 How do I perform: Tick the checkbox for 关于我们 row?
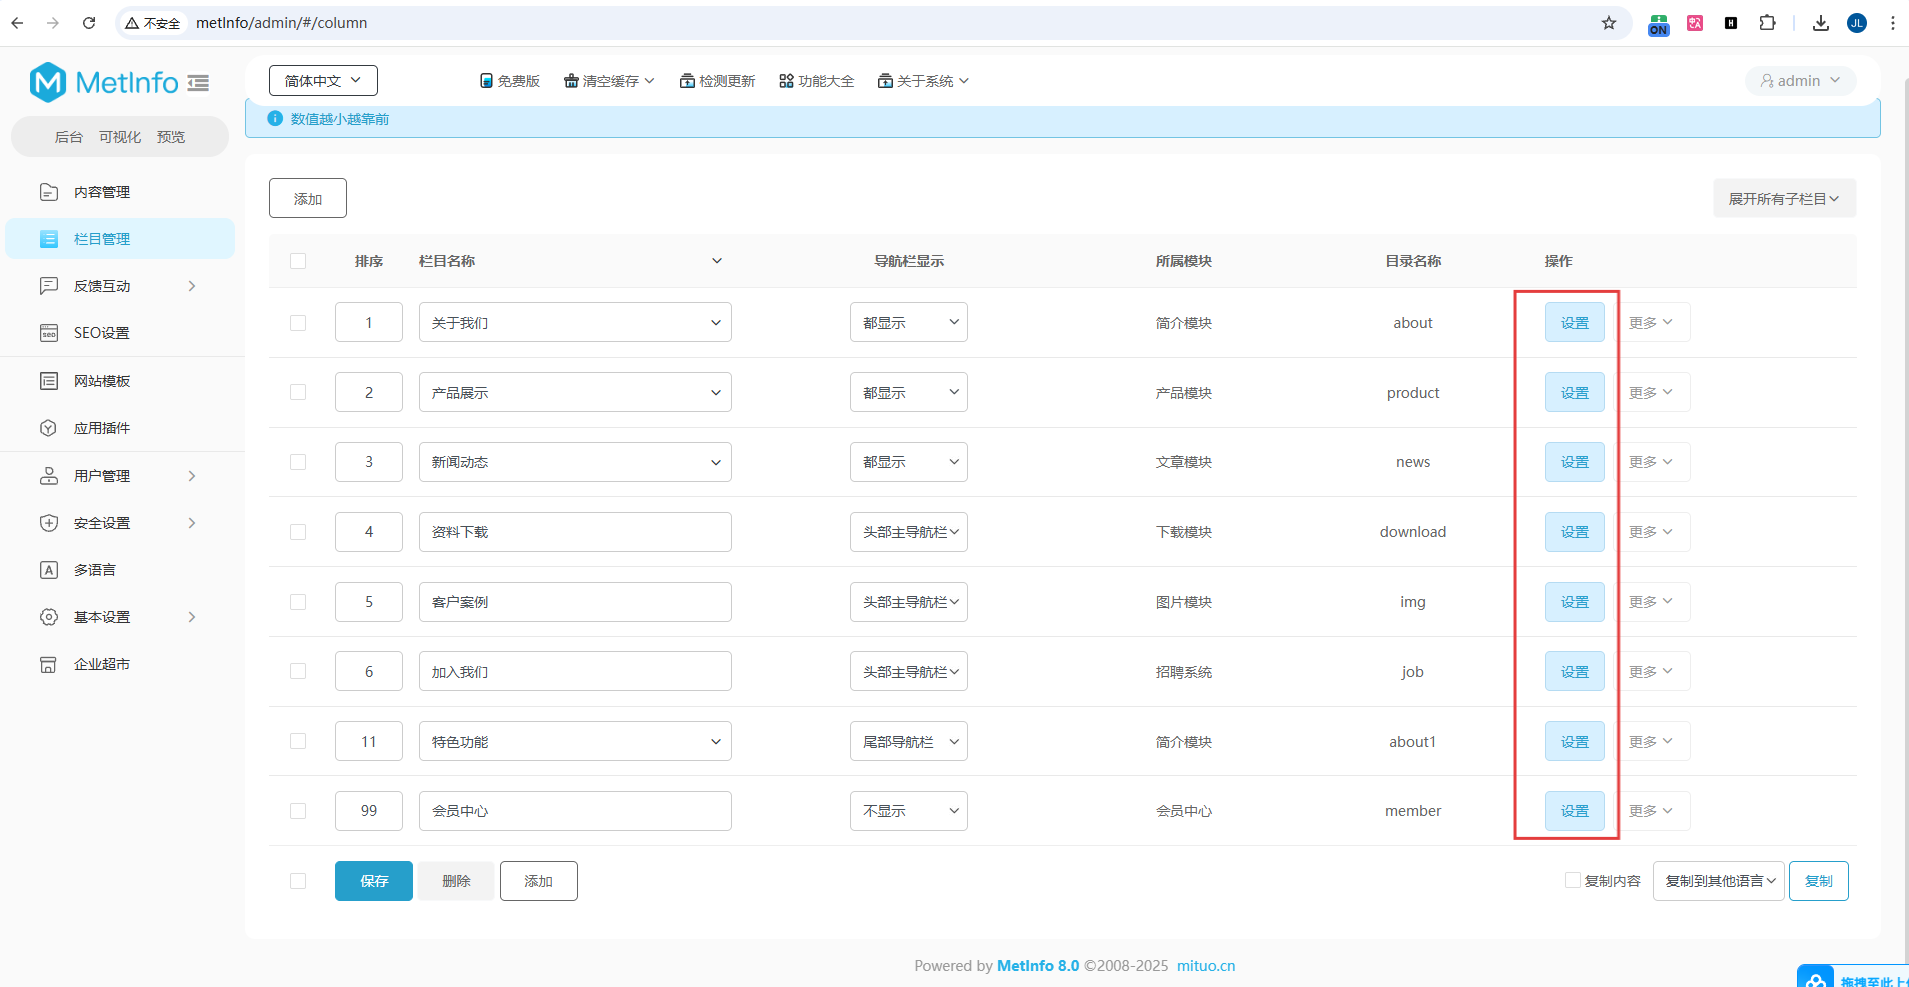pyautogui.click(x=298, y=323)
